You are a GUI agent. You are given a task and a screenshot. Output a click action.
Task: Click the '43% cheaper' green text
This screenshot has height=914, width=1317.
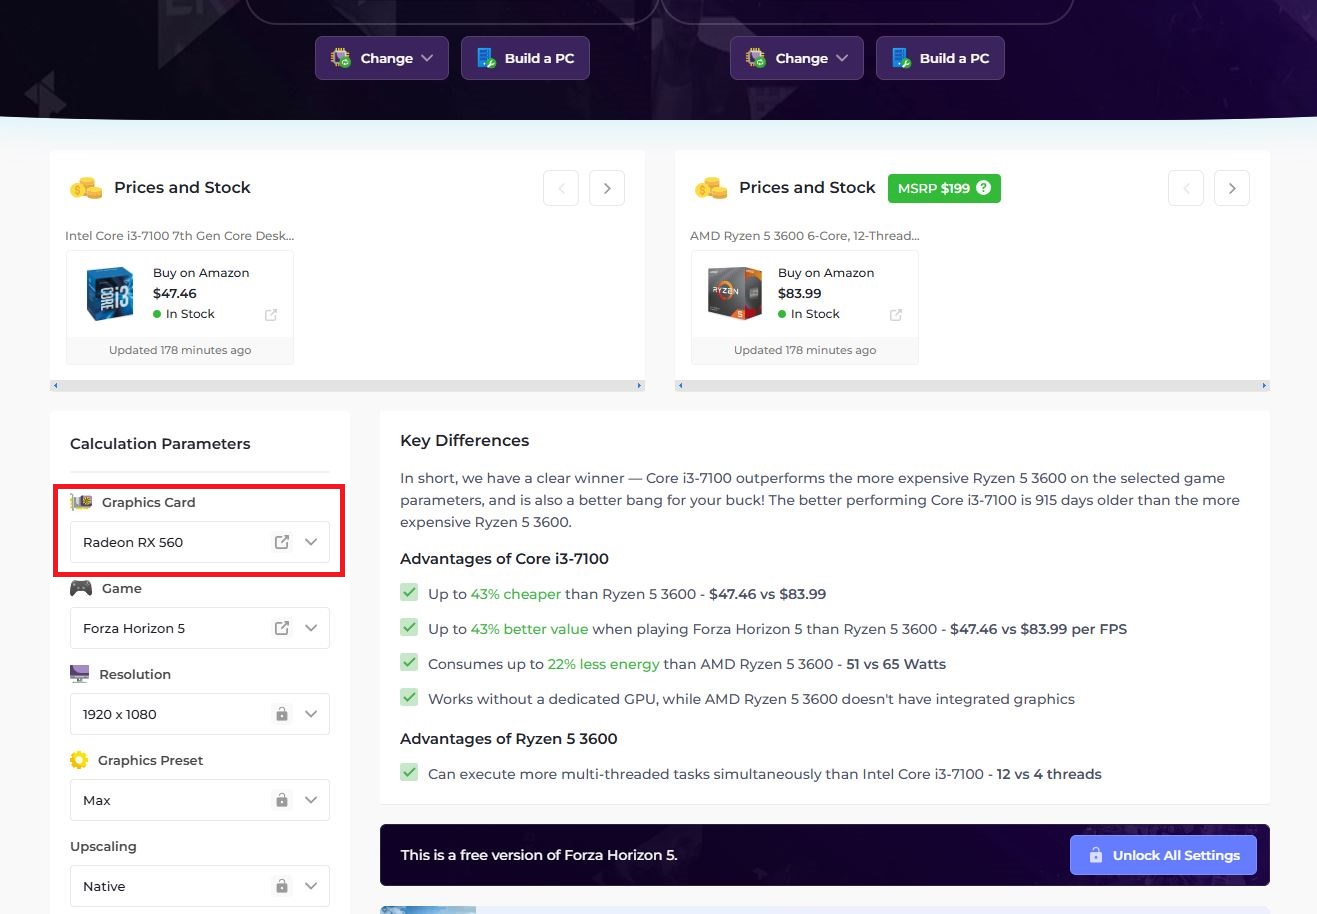516,594
